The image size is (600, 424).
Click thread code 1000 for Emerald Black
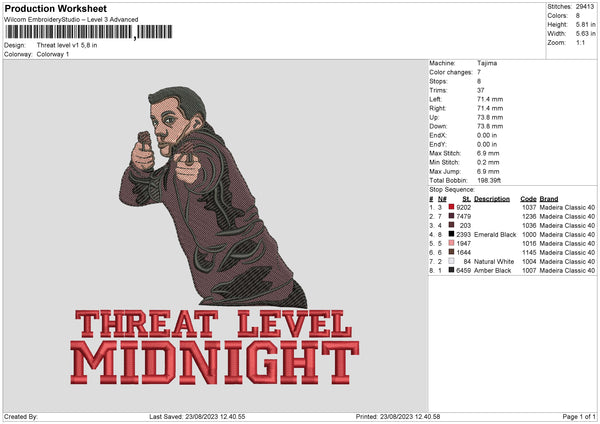tap(529, 234)
